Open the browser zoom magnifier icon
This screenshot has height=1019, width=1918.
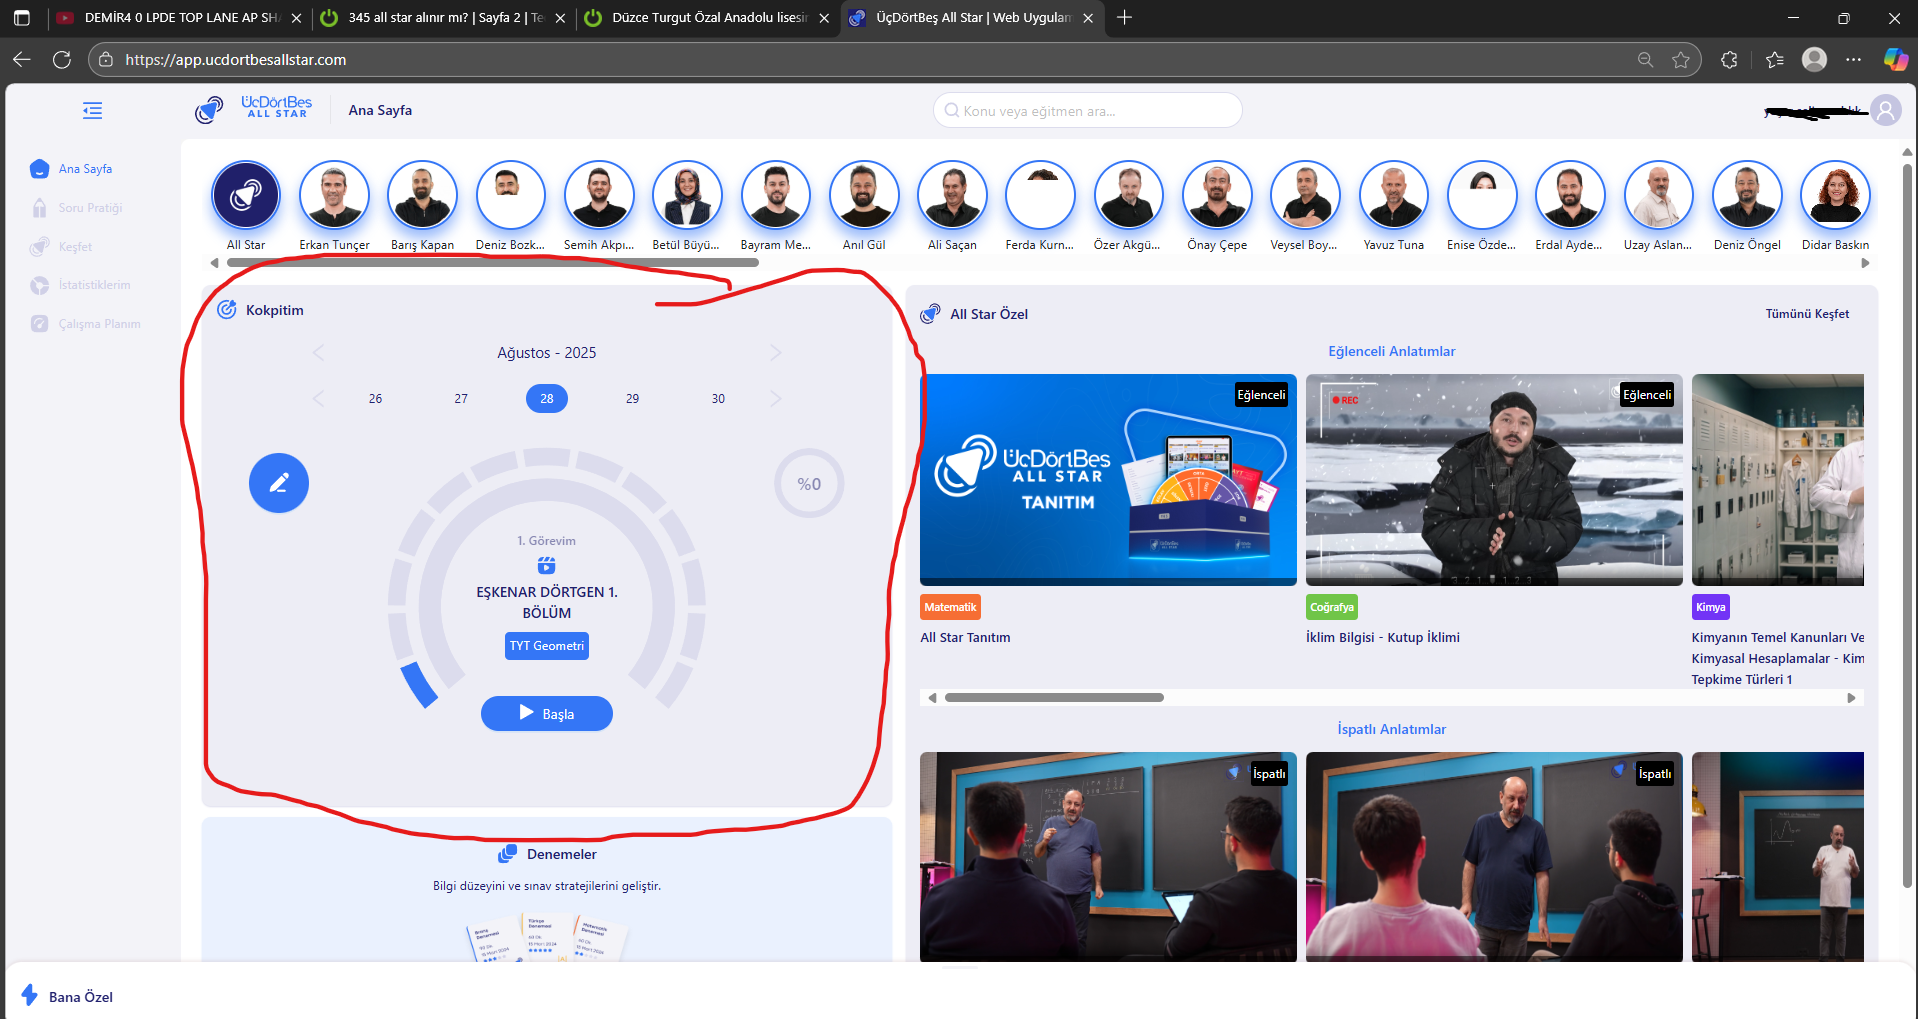(x=1645, y=60)
